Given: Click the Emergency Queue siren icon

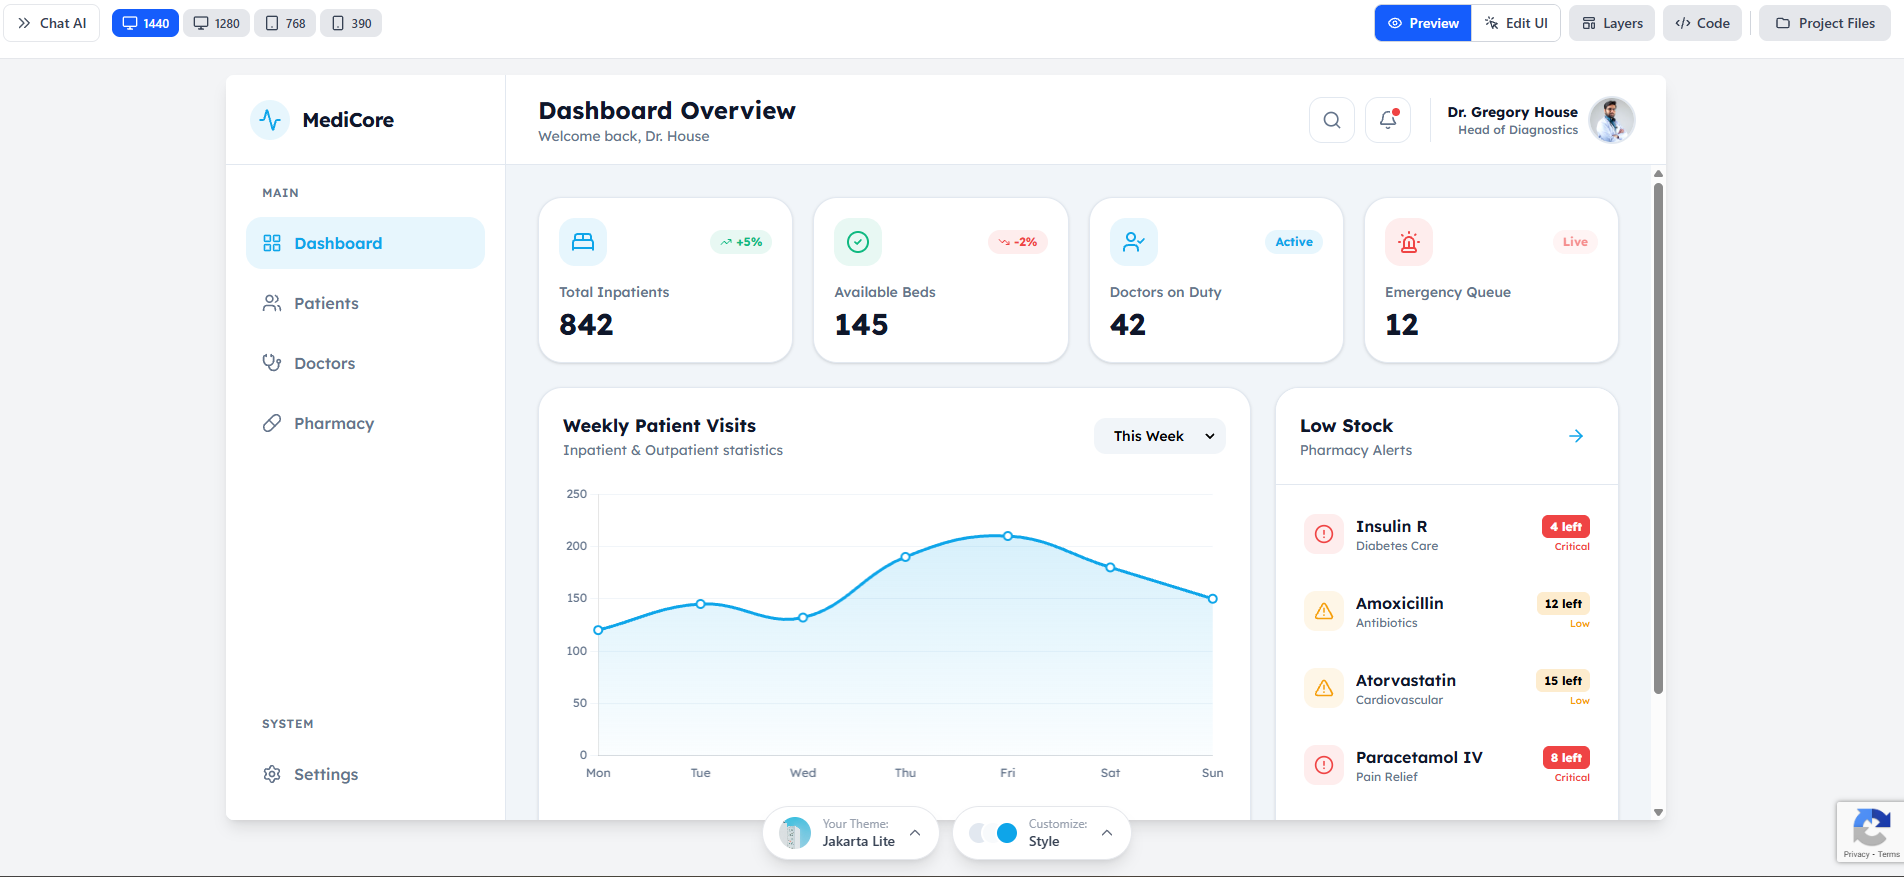Looking at the screenshot, I should click(x=1409, y=242).
